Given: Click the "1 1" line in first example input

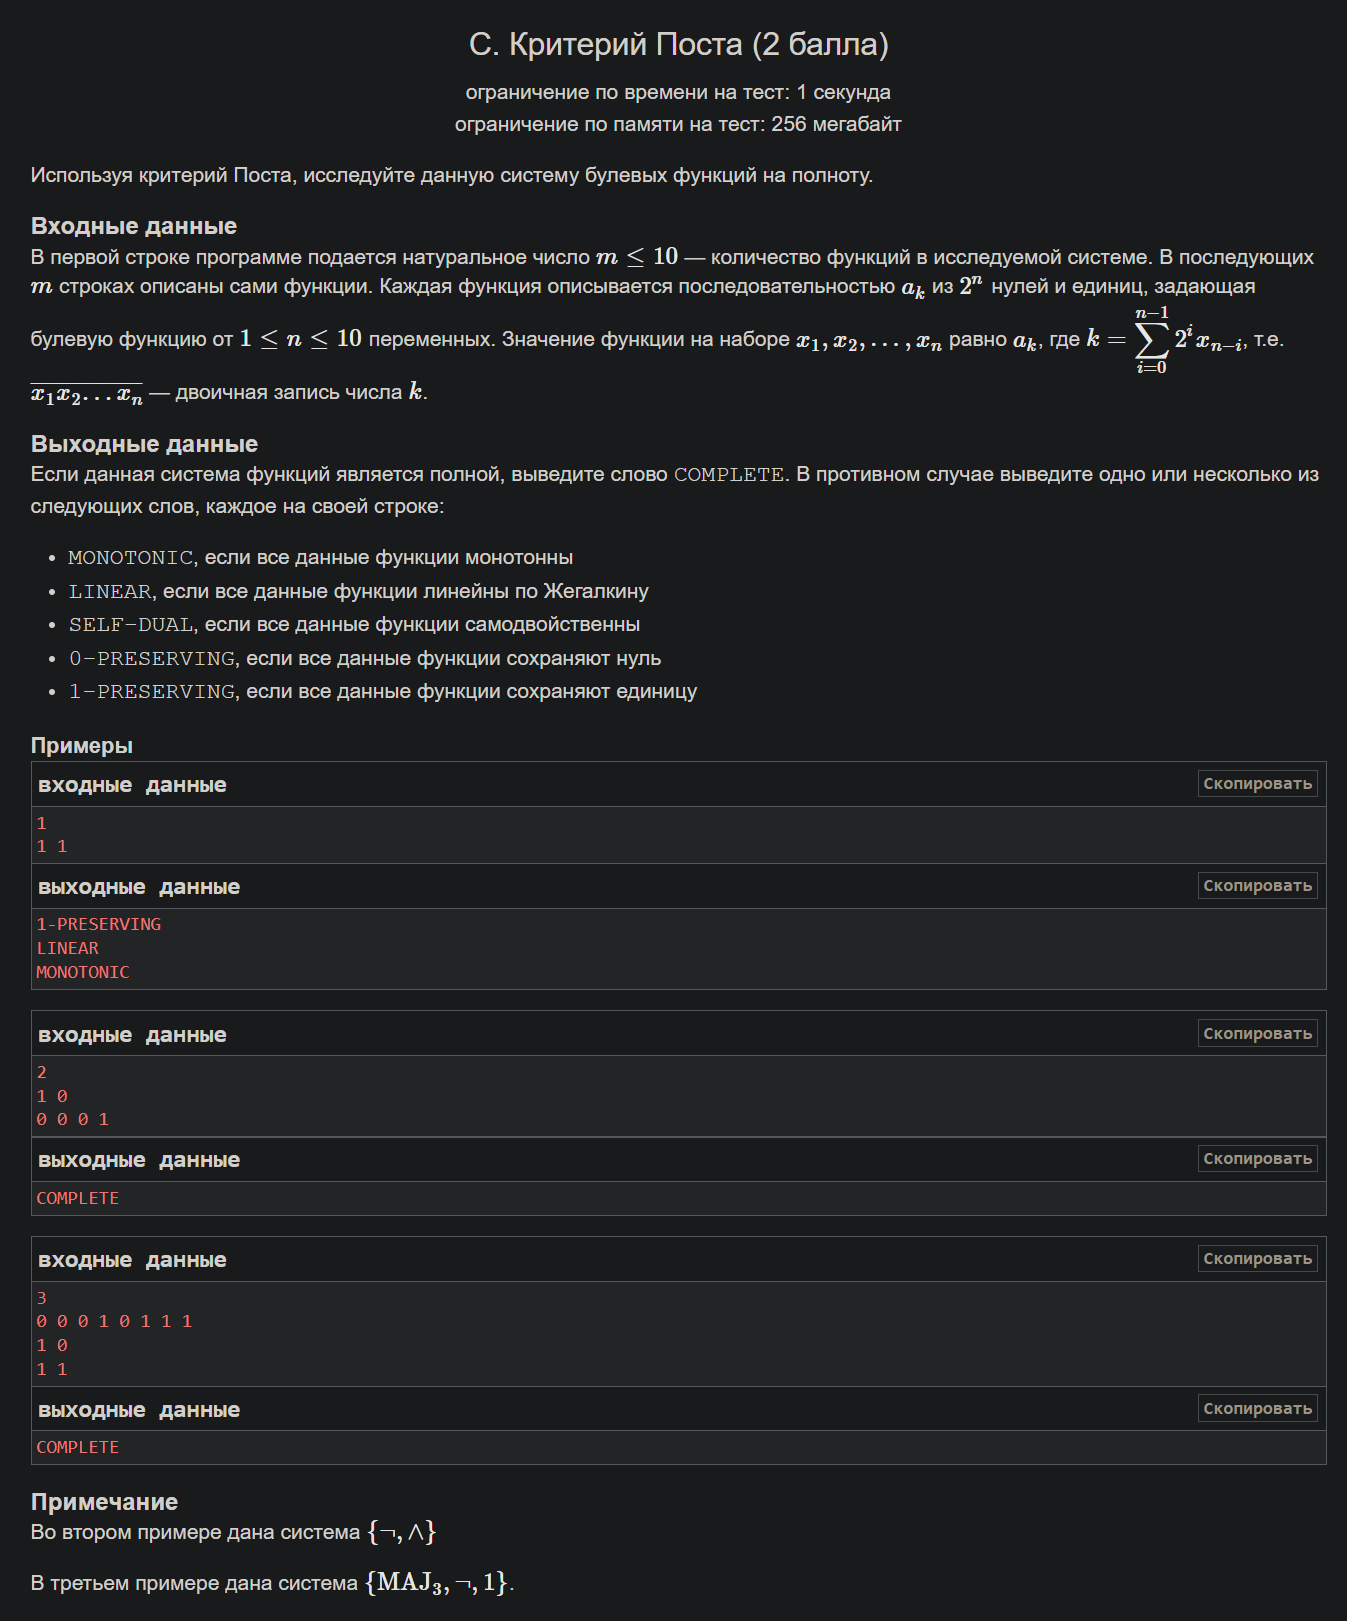Looking at the screenshot, I should pyautogui.click(x=52, y=847).
